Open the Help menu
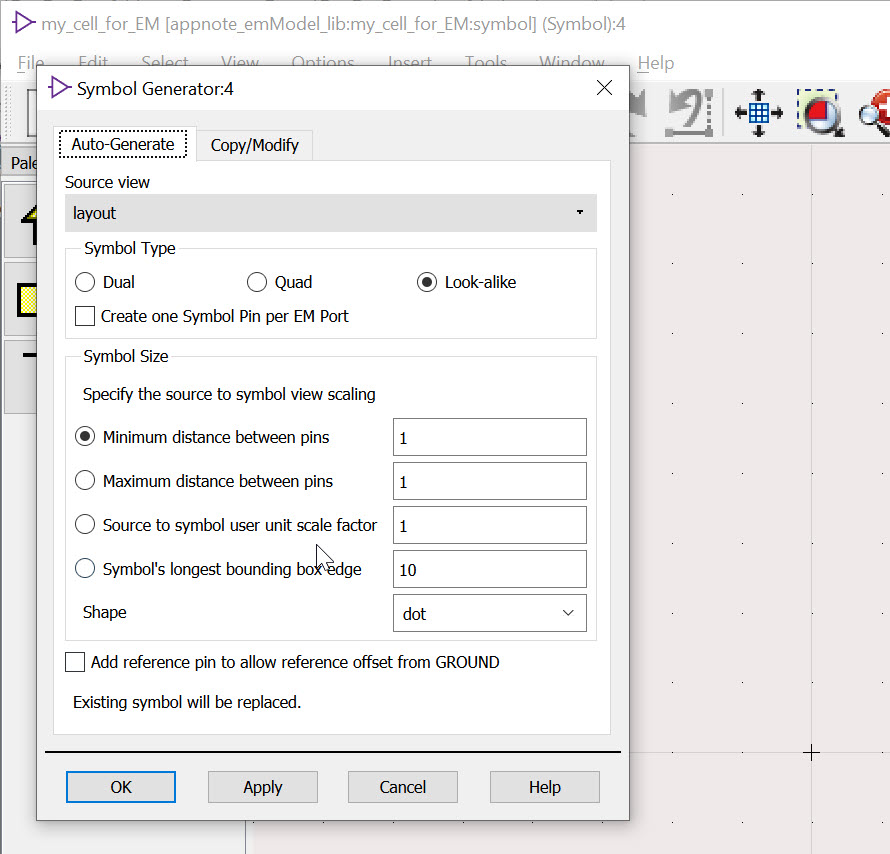 point(655,63)
